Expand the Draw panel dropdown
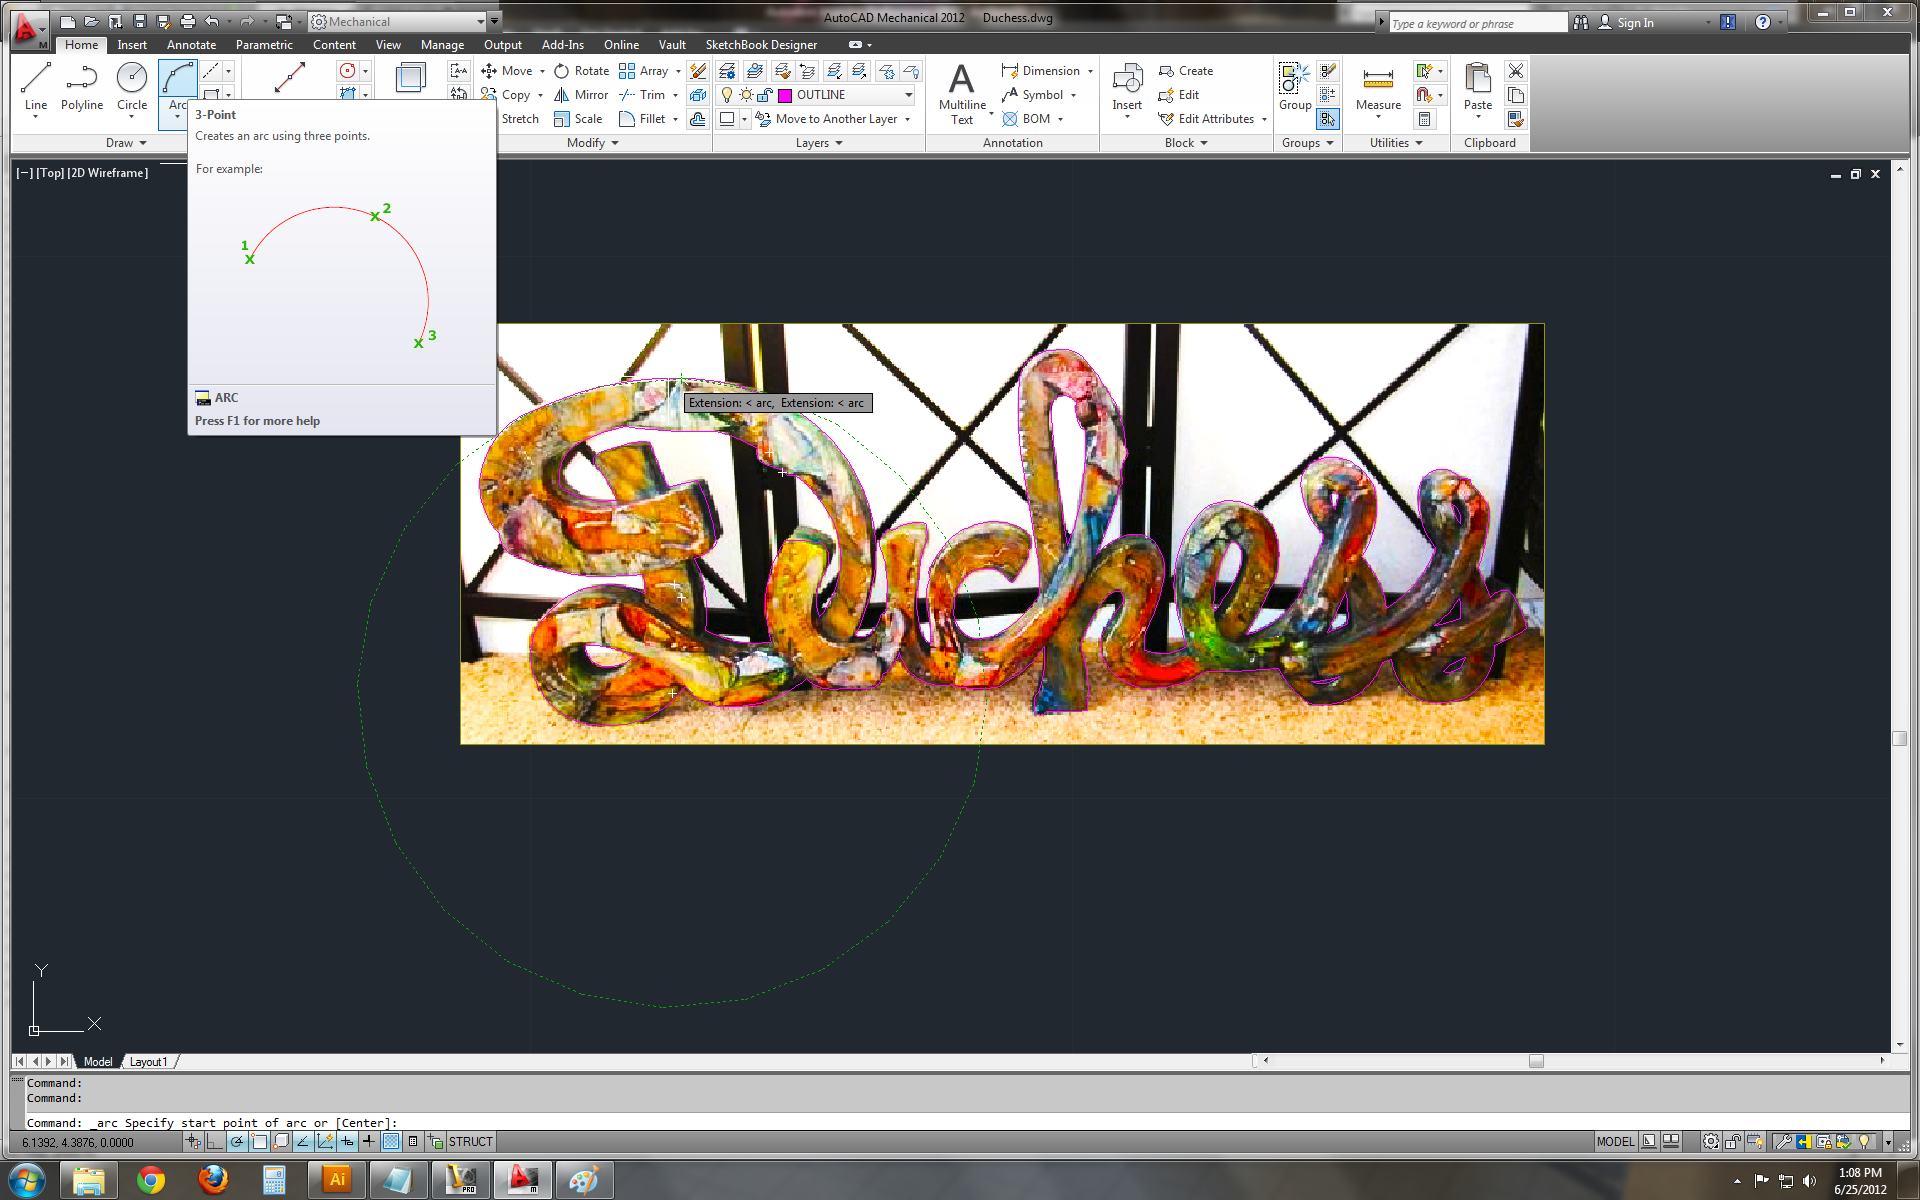This screenshot has height=1200, width=1920. pos(124,142)
